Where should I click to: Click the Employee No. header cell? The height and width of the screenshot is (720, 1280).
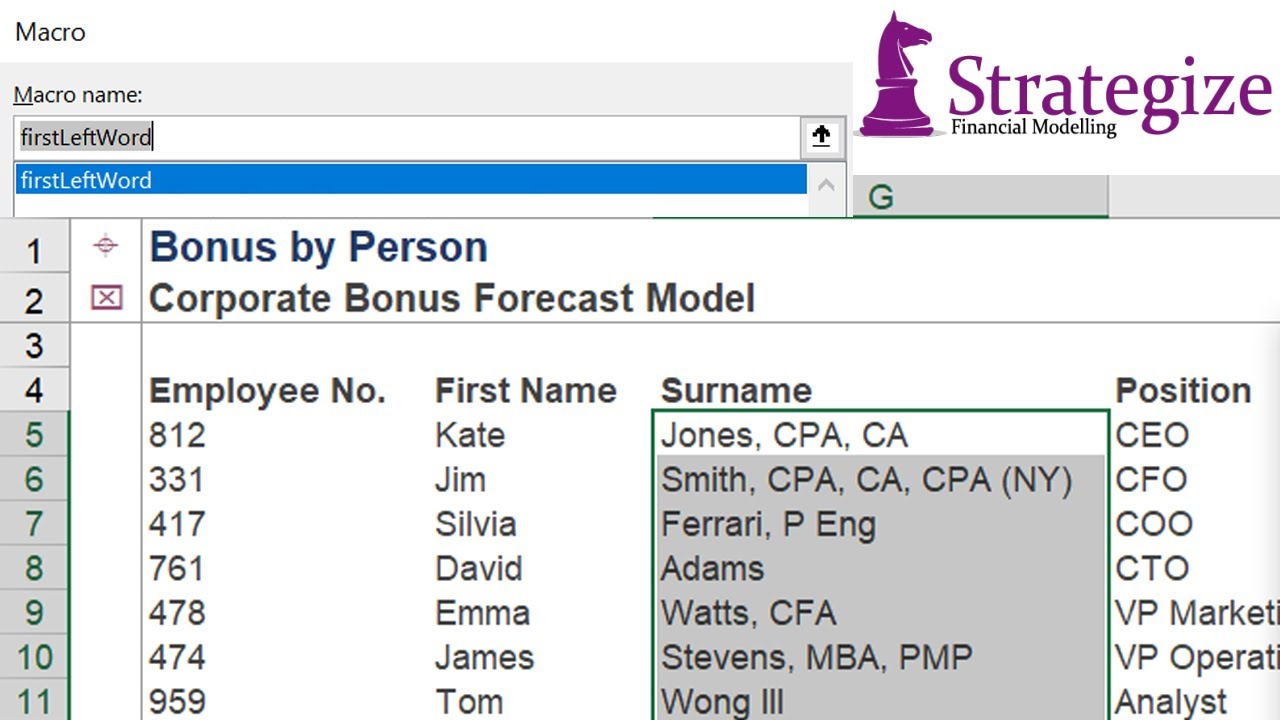pyautogui.click(x=267, y=391)
